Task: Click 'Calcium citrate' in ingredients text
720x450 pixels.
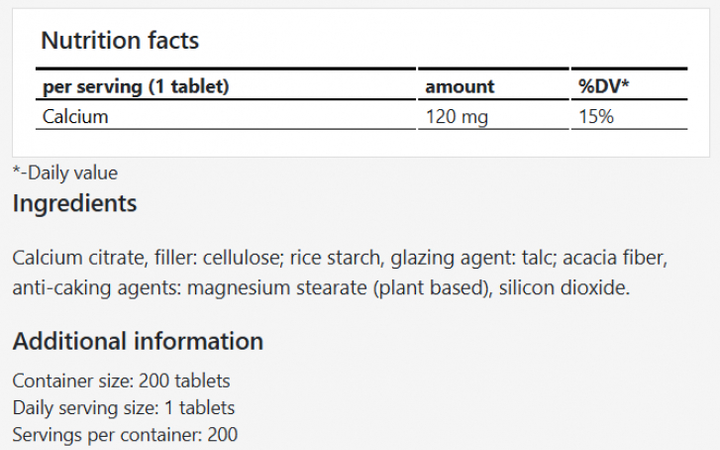Action: [x=78, y=259]
